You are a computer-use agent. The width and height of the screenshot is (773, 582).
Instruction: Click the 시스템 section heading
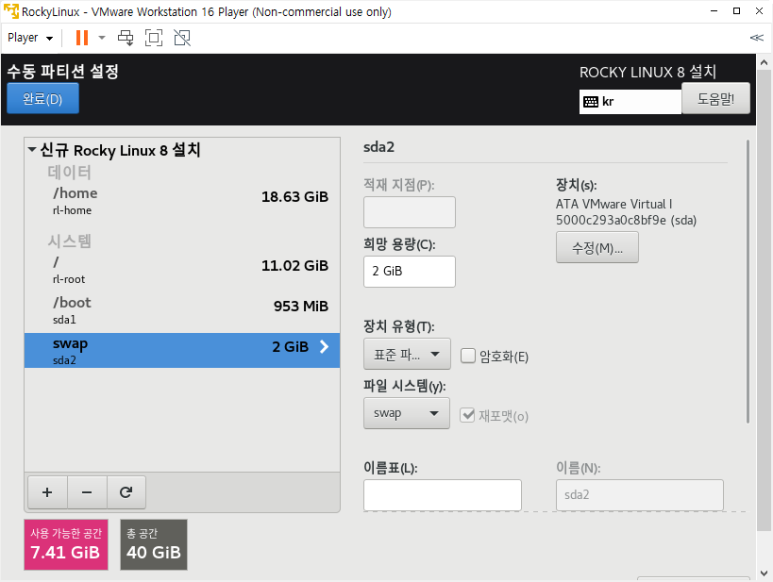[70, 241]
